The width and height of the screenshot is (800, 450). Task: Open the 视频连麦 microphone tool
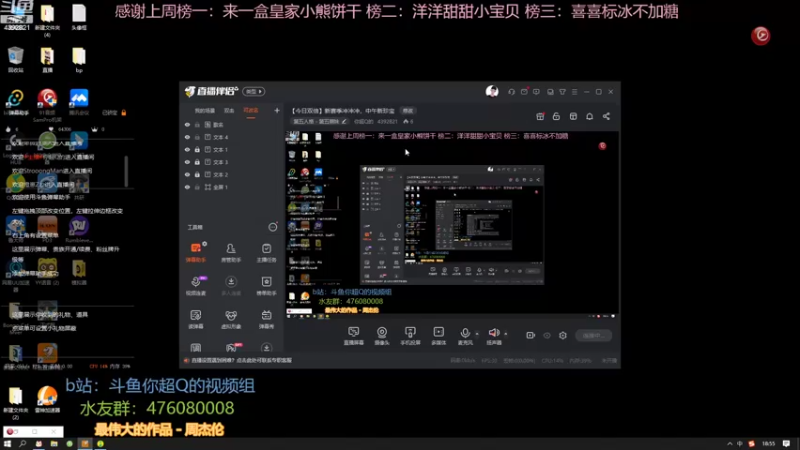(x=195, y=285)
